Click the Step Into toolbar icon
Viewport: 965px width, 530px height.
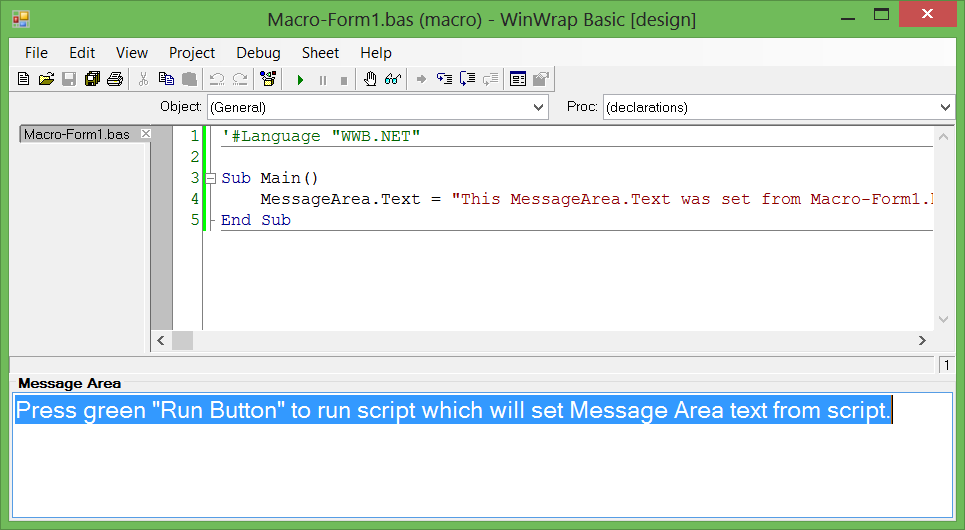pos(445,79)
